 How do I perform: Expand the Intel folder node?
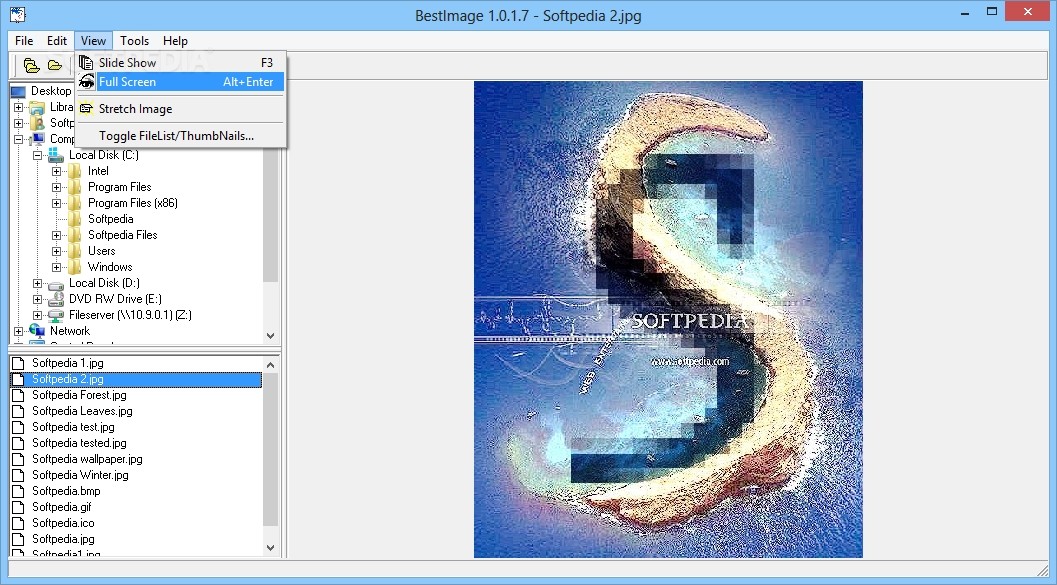pyautogui.click(x=56, y=171)
